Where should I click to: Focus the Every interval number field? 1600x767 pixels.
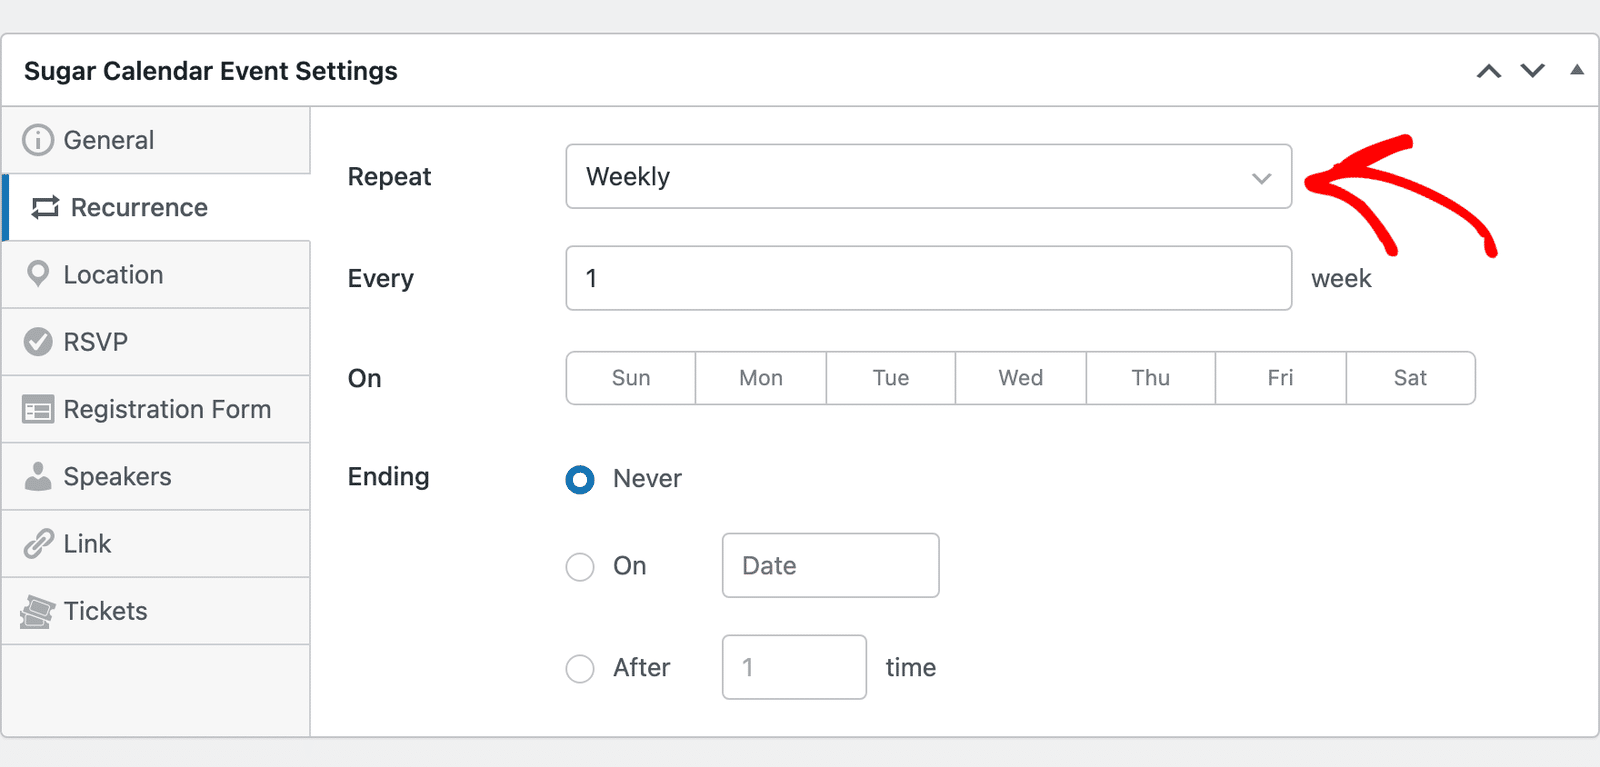point(929,278)
